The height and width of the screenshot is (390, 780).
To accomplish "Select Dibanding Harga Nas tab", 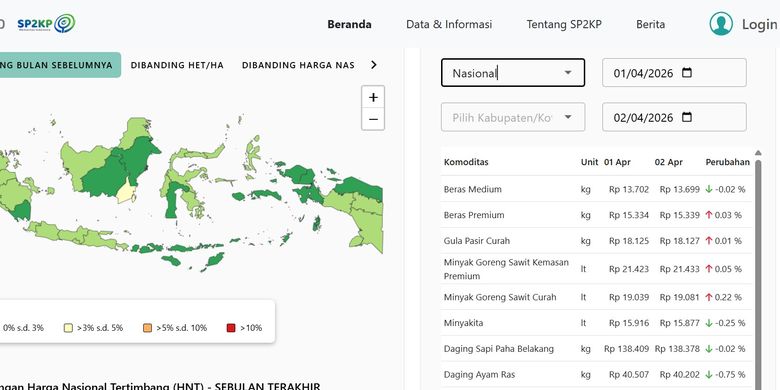I will click(x=298, y=65).
